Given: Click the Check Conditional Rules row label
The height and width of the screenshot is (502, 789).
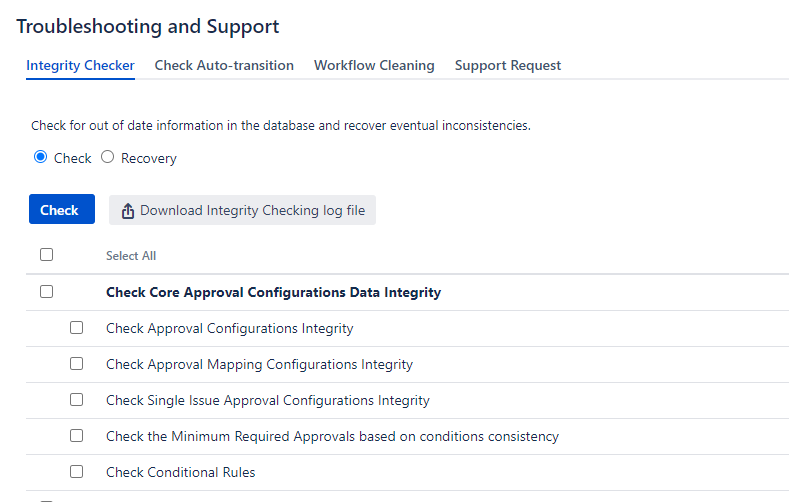Looking at the screenshot, I should click(181, 472).
